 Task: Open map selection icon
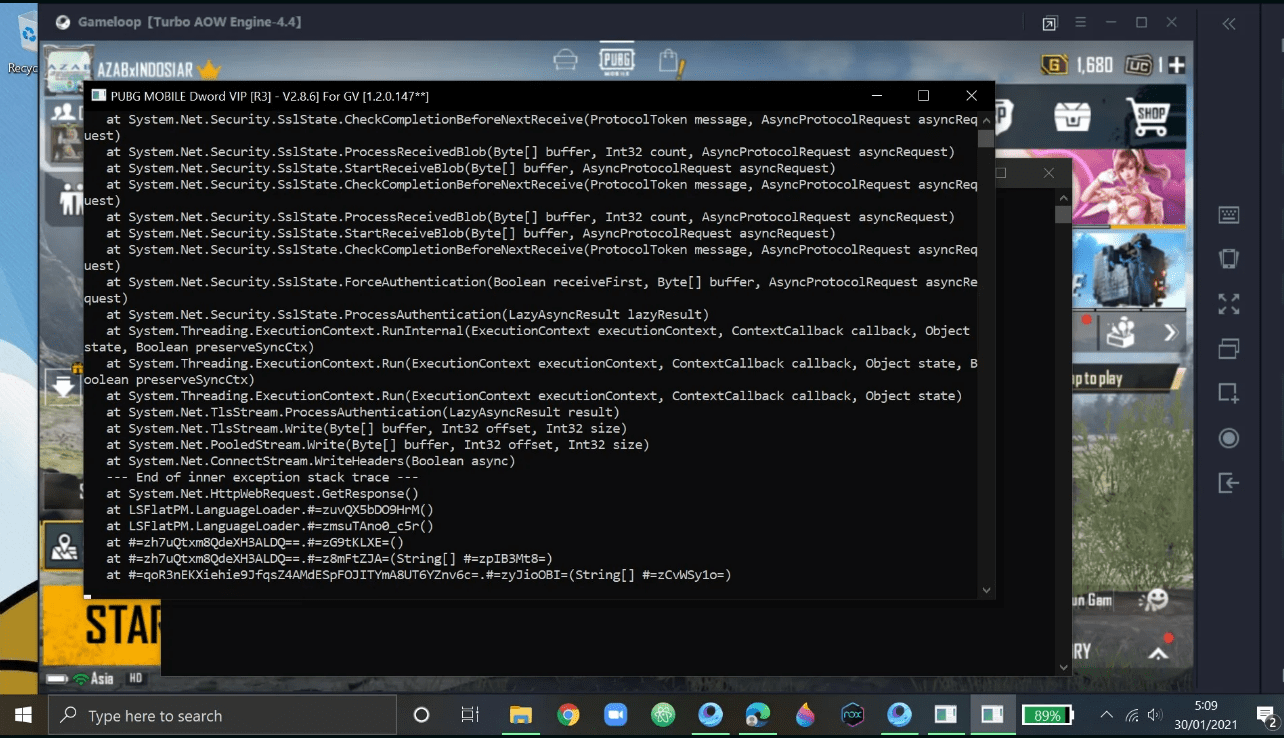point(64,547)
